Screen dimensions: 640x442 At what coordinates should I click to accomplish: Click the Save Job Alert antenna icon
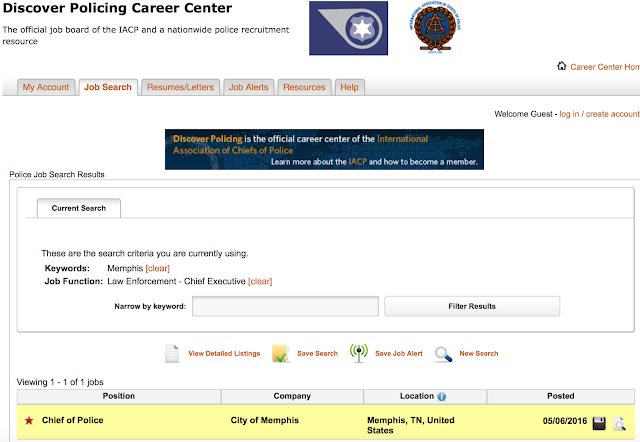click(358, 353)
